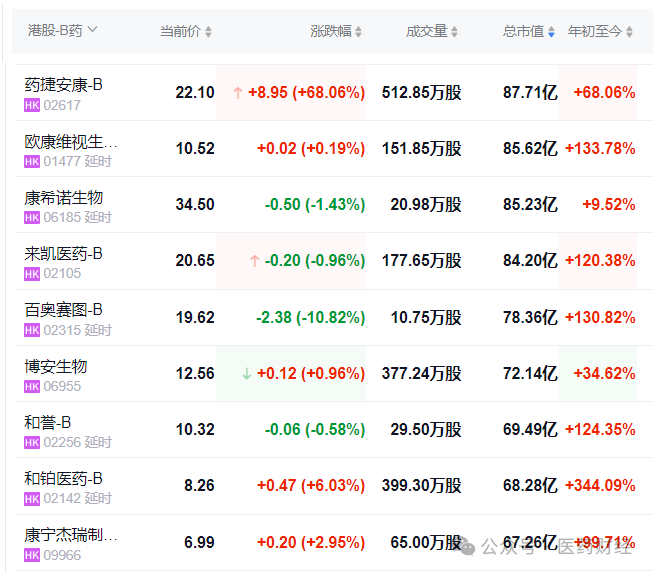Open 百奥赛图-B stock entry
The width and height of the screenshot is (653, 573).
[x=63, y=310]
